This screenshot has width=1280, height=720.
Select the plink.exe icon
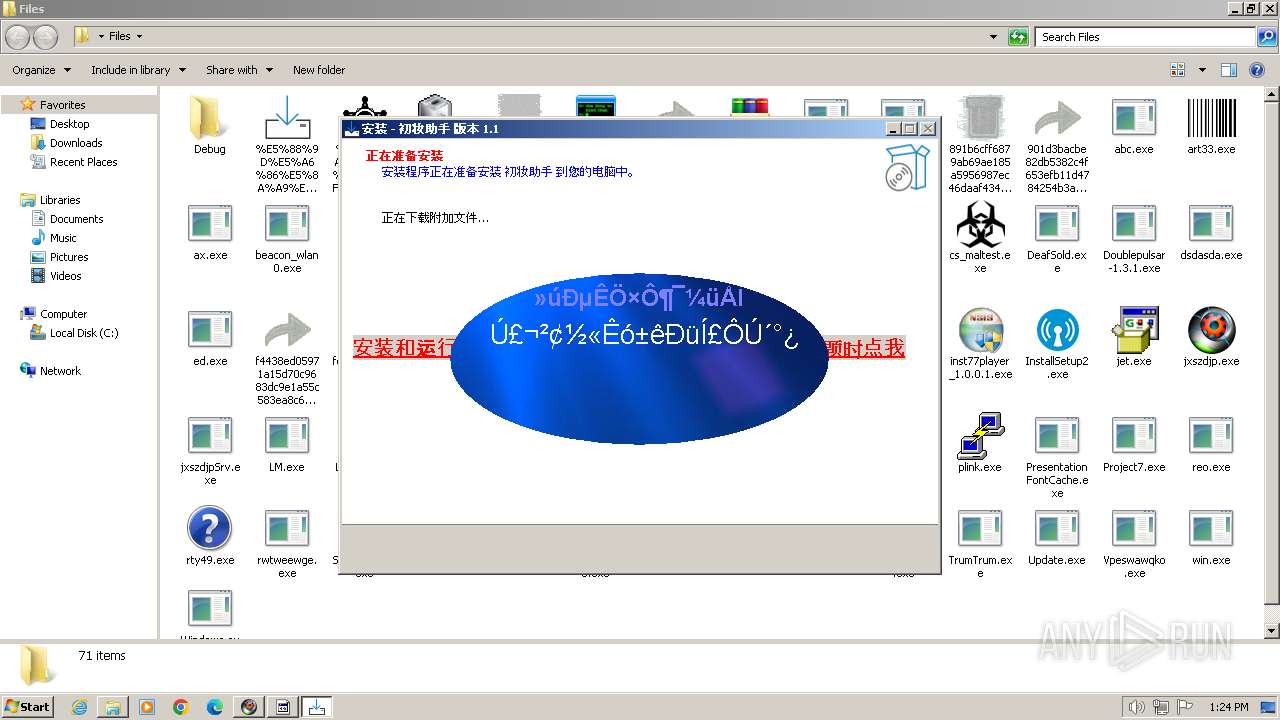pos(980,436)
